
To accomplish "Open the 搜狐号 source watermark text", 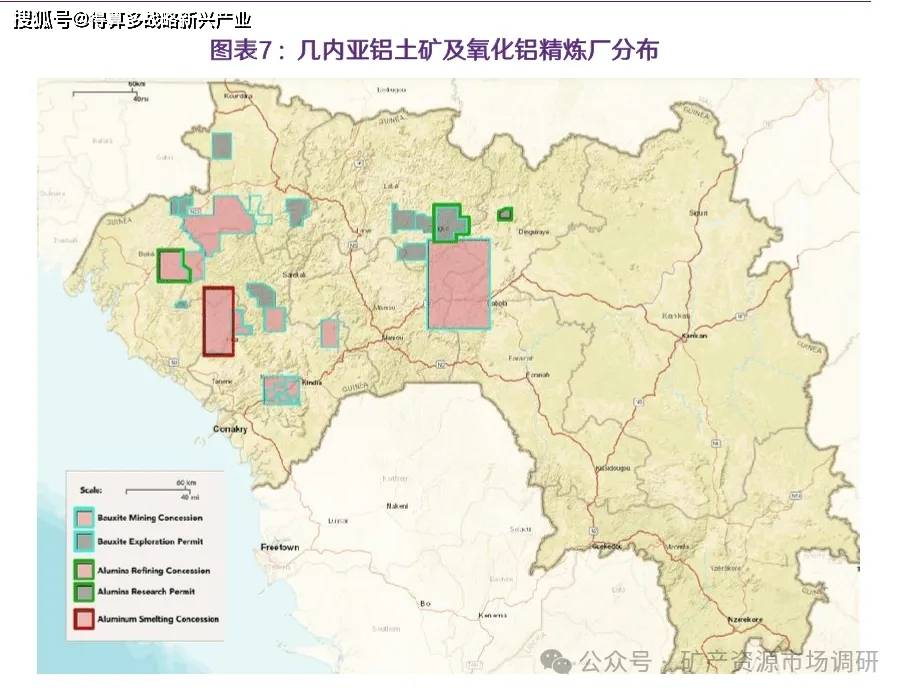I will tap(132, 20).
